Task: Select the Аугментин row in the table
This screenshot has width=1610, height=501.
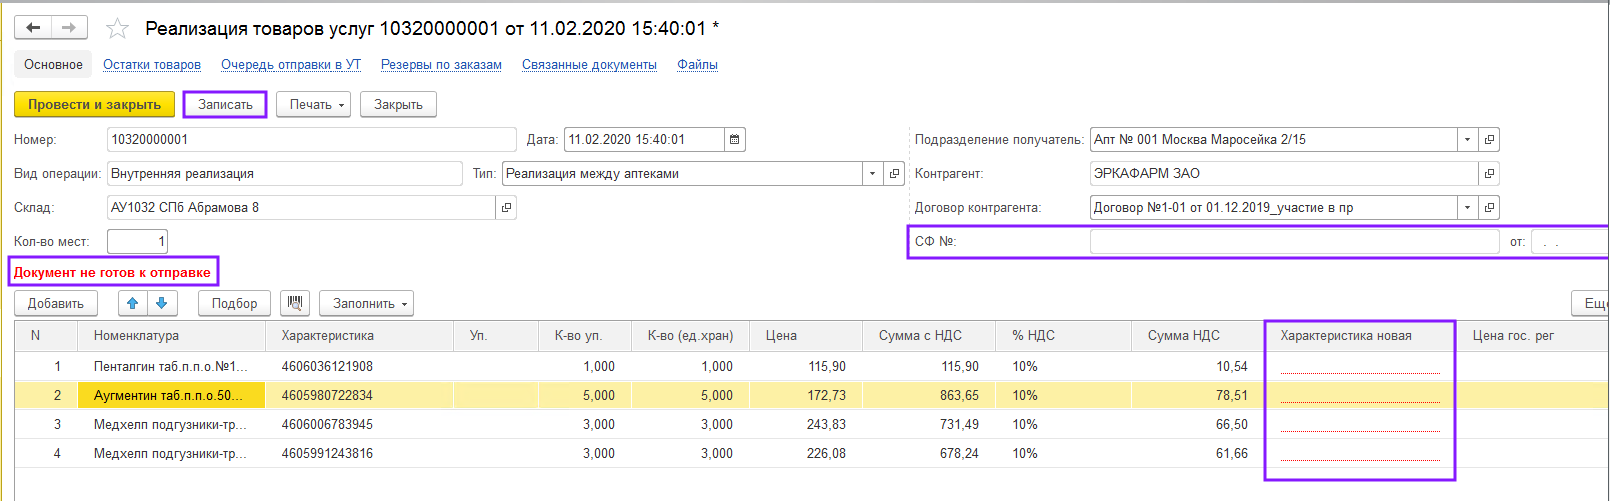Action: click(x=168, y=396)
